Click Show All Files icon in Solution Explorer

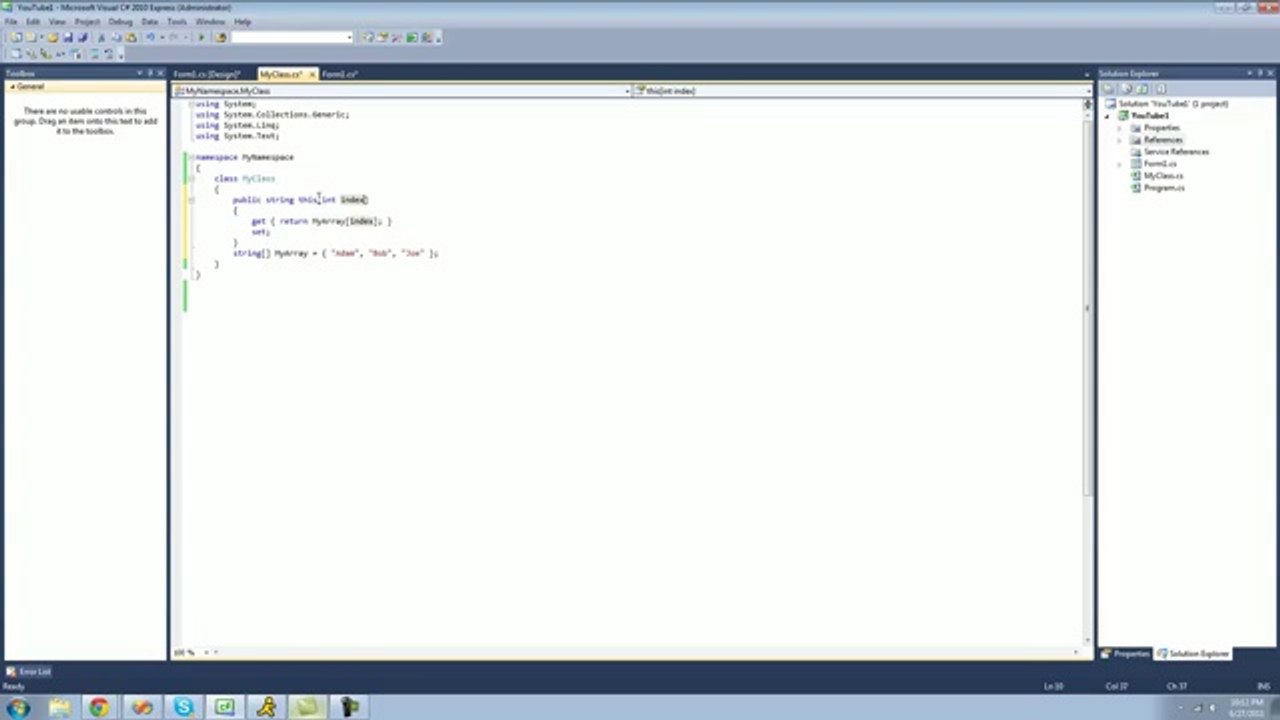1125,89
